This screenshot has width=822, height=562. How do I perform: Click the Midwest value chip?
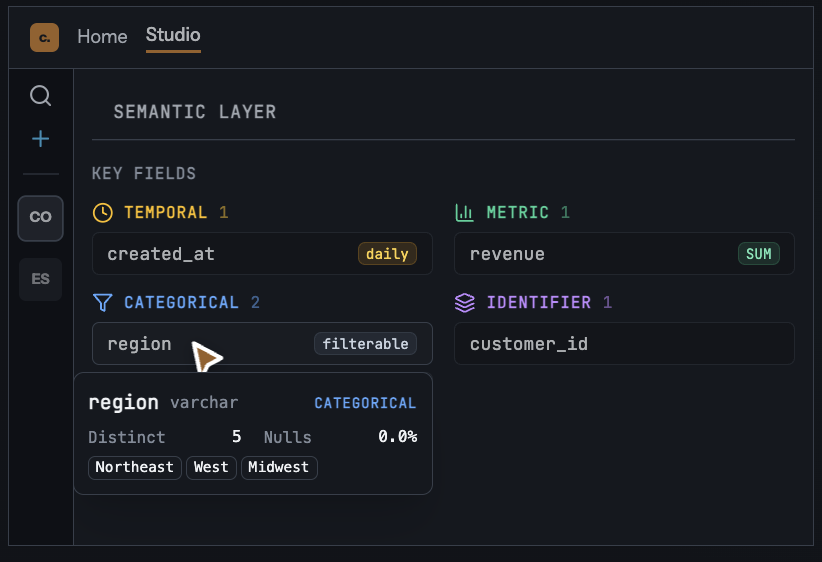[x=279, y=467]
